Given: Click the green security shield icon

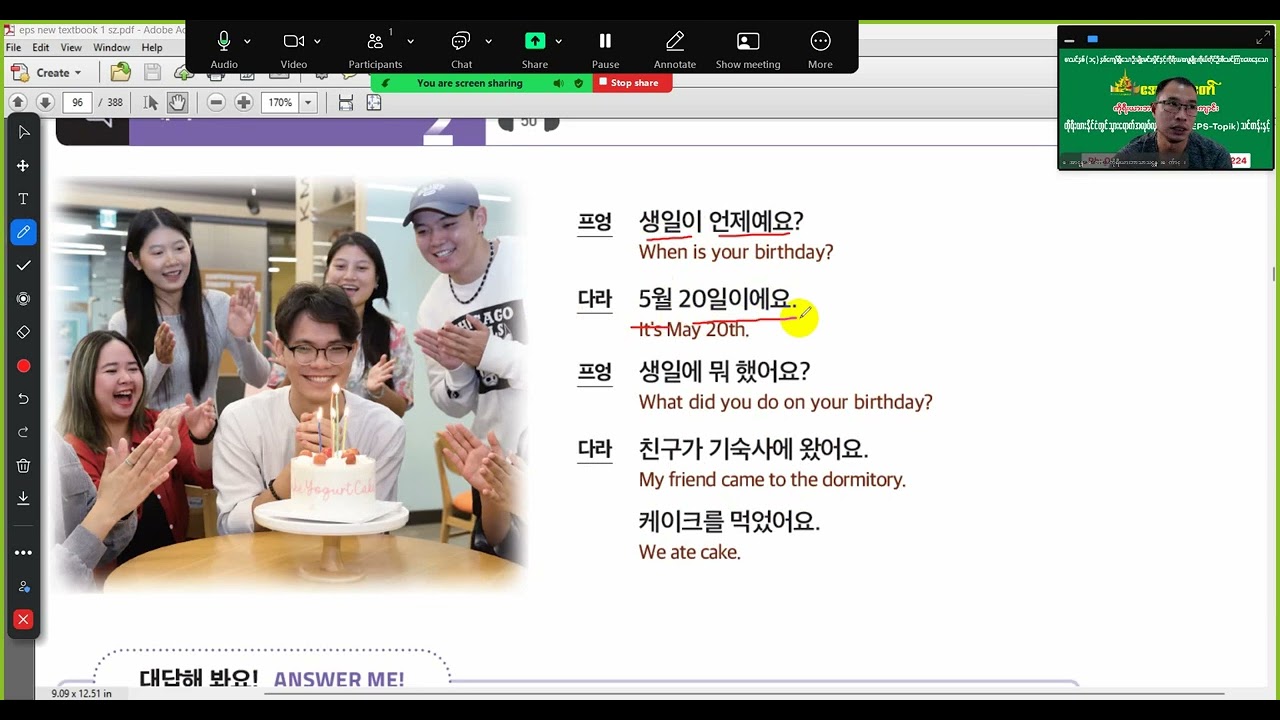Looking at the screenshot, I should point(578,83).
